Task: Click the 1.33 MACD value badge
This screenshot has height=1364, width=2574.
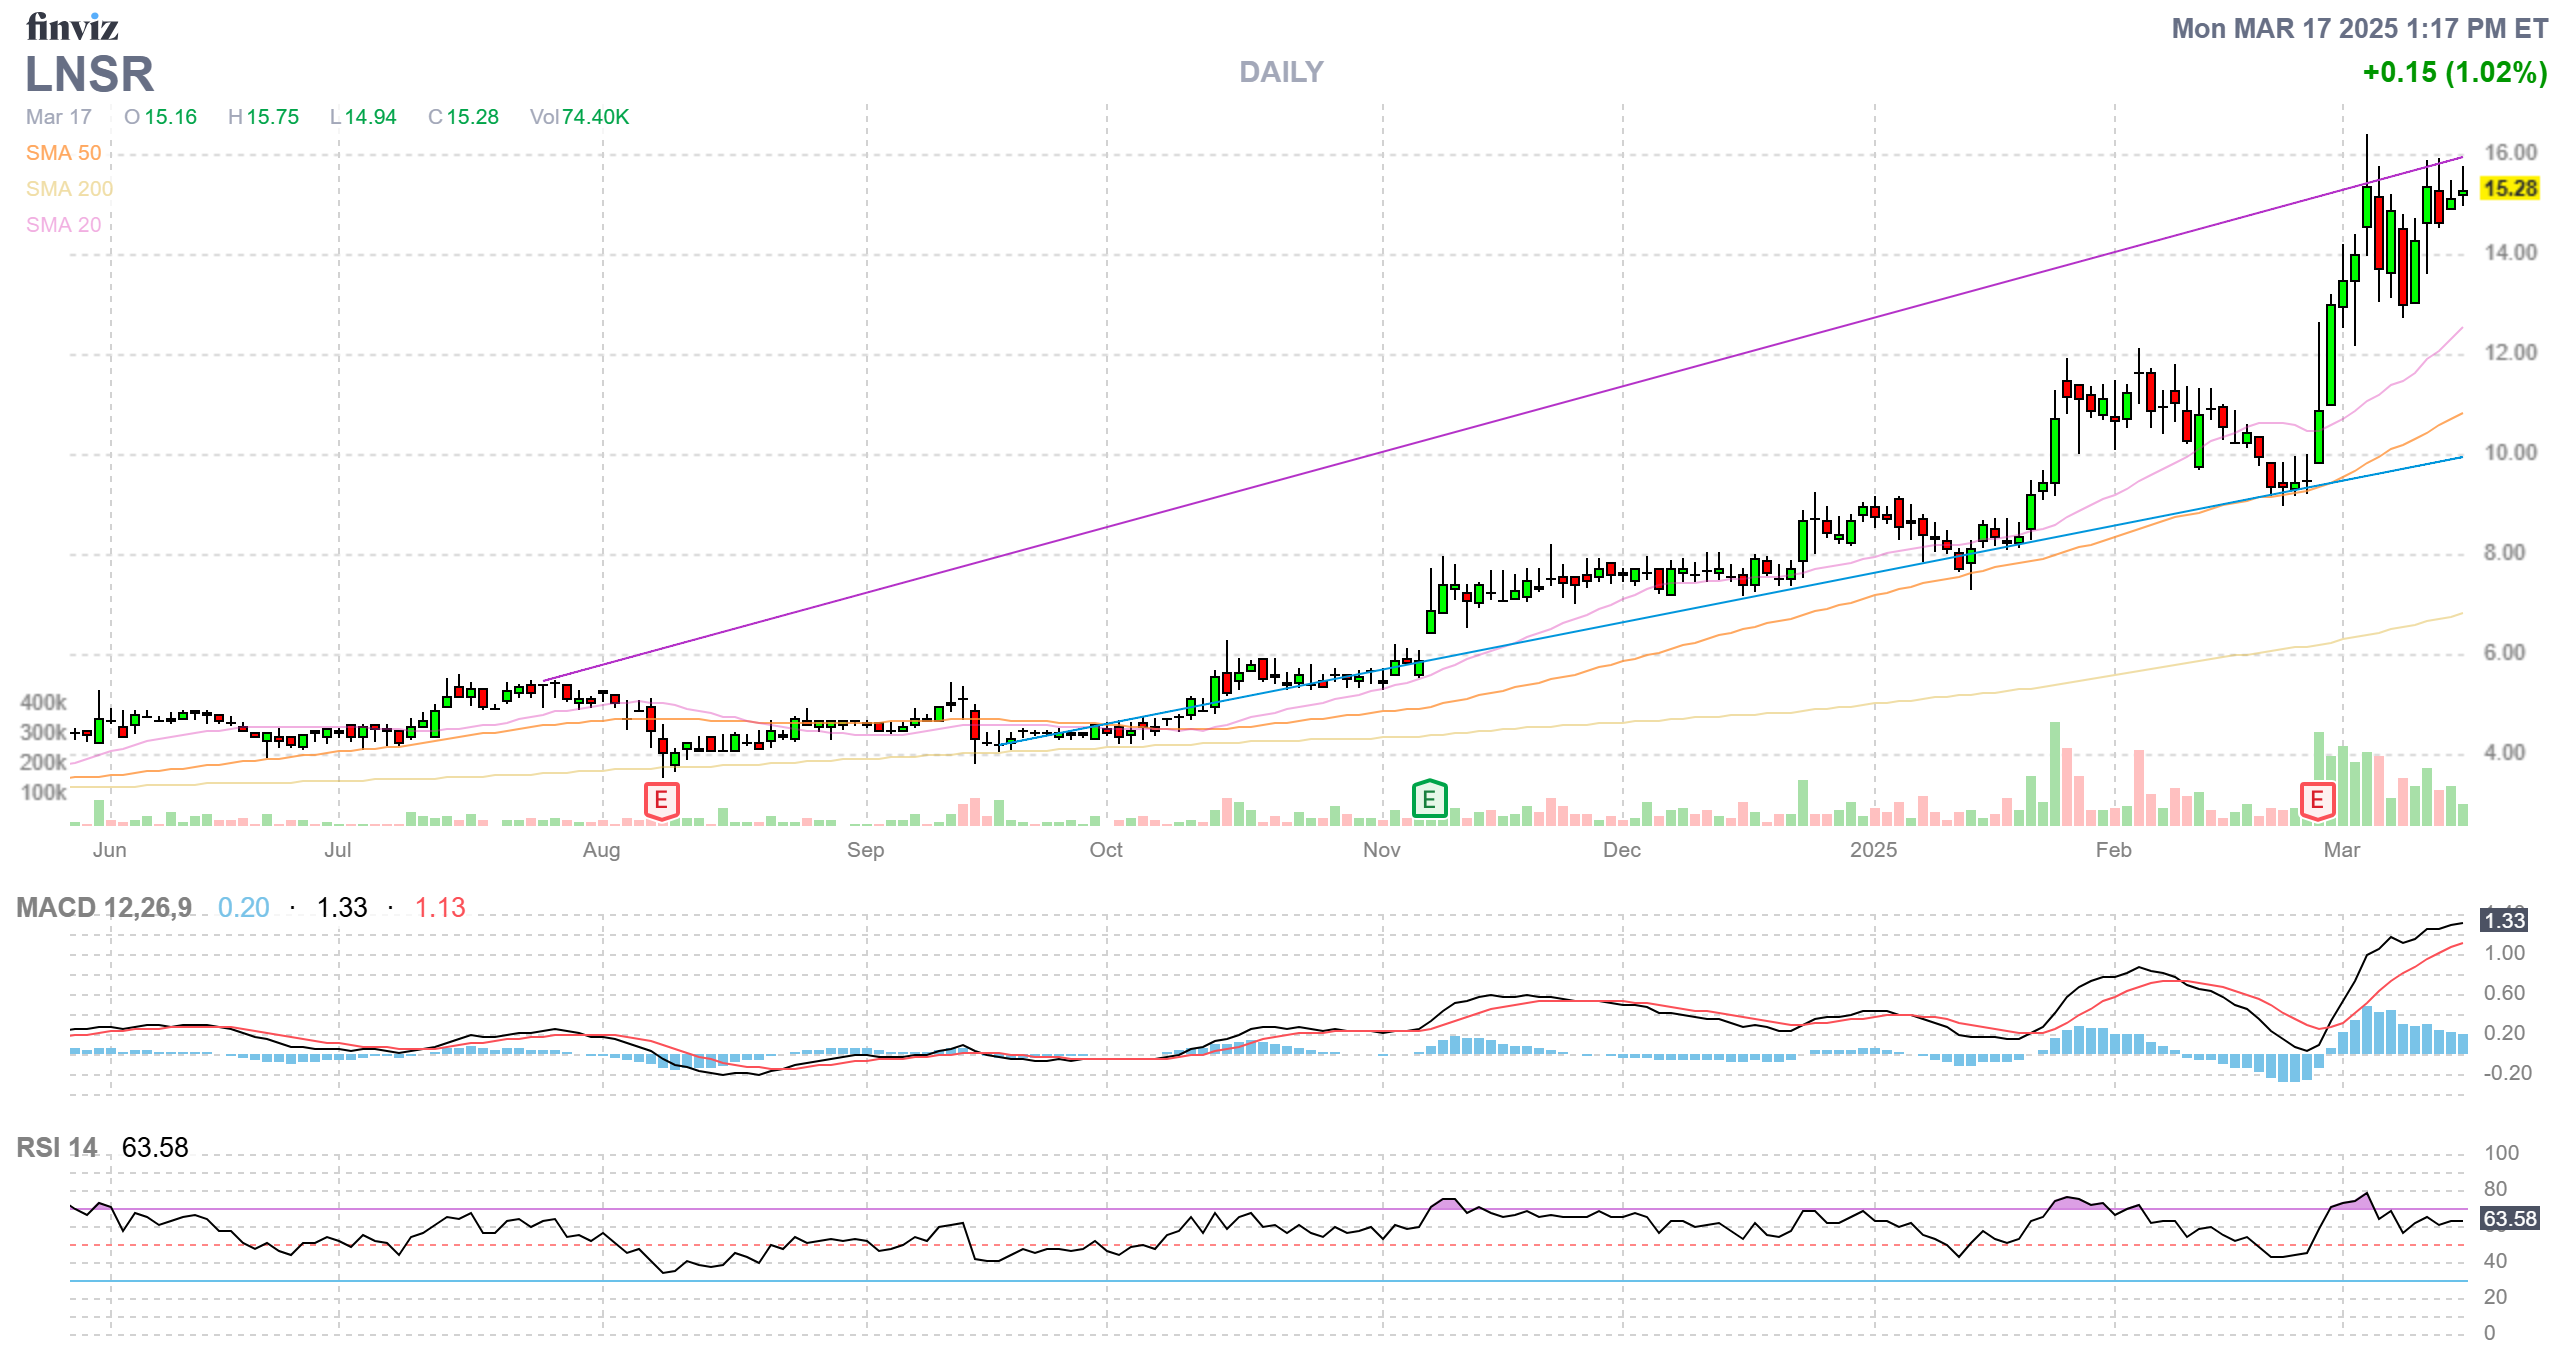Action: [x=2504, y=920]
